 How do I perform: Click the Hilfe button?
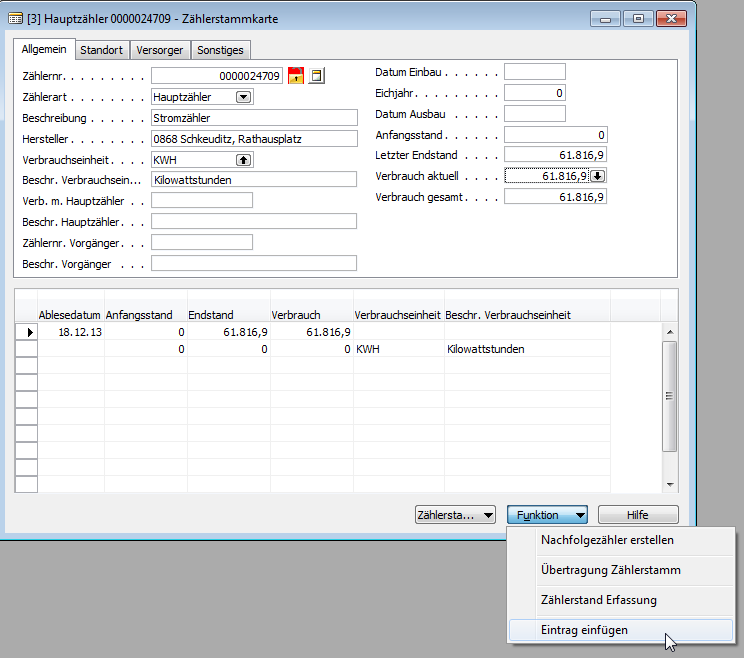tap(638, 515)
